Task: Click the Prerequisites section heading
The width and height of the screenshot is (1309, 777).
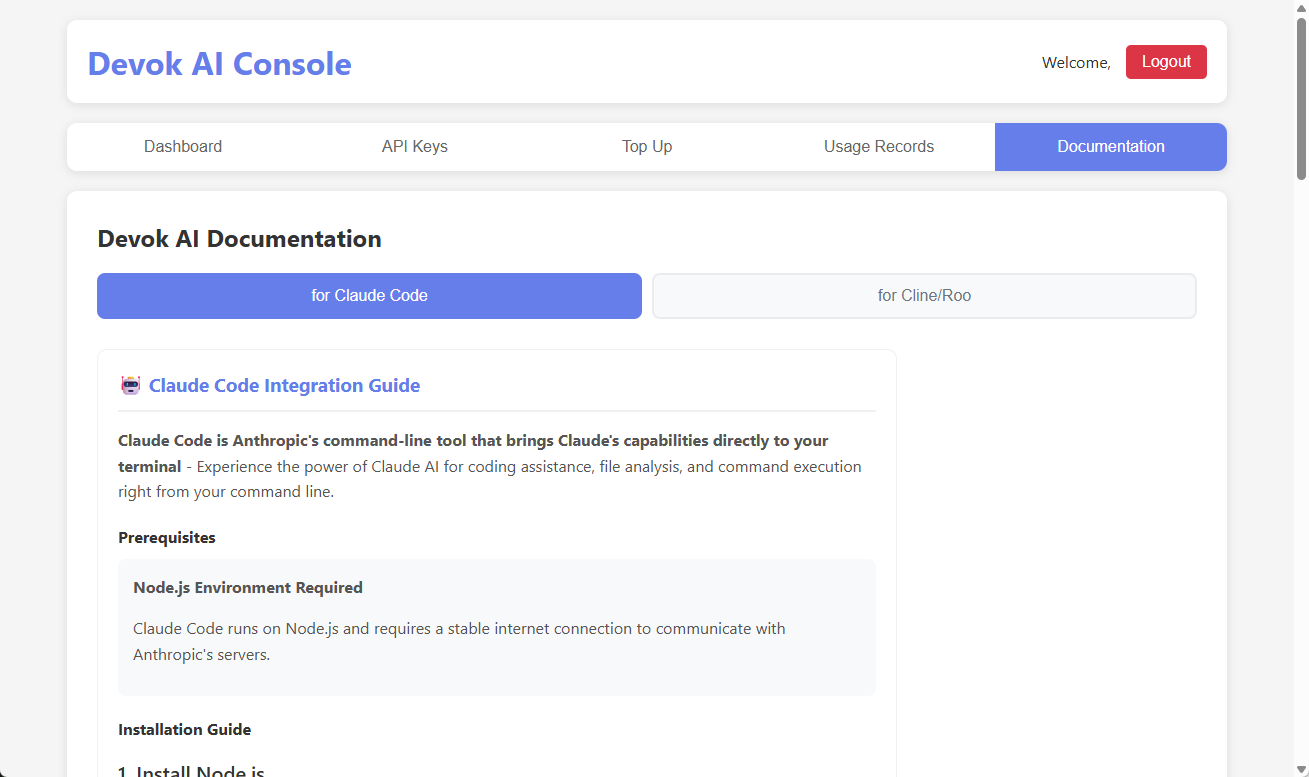Action: 167,538
